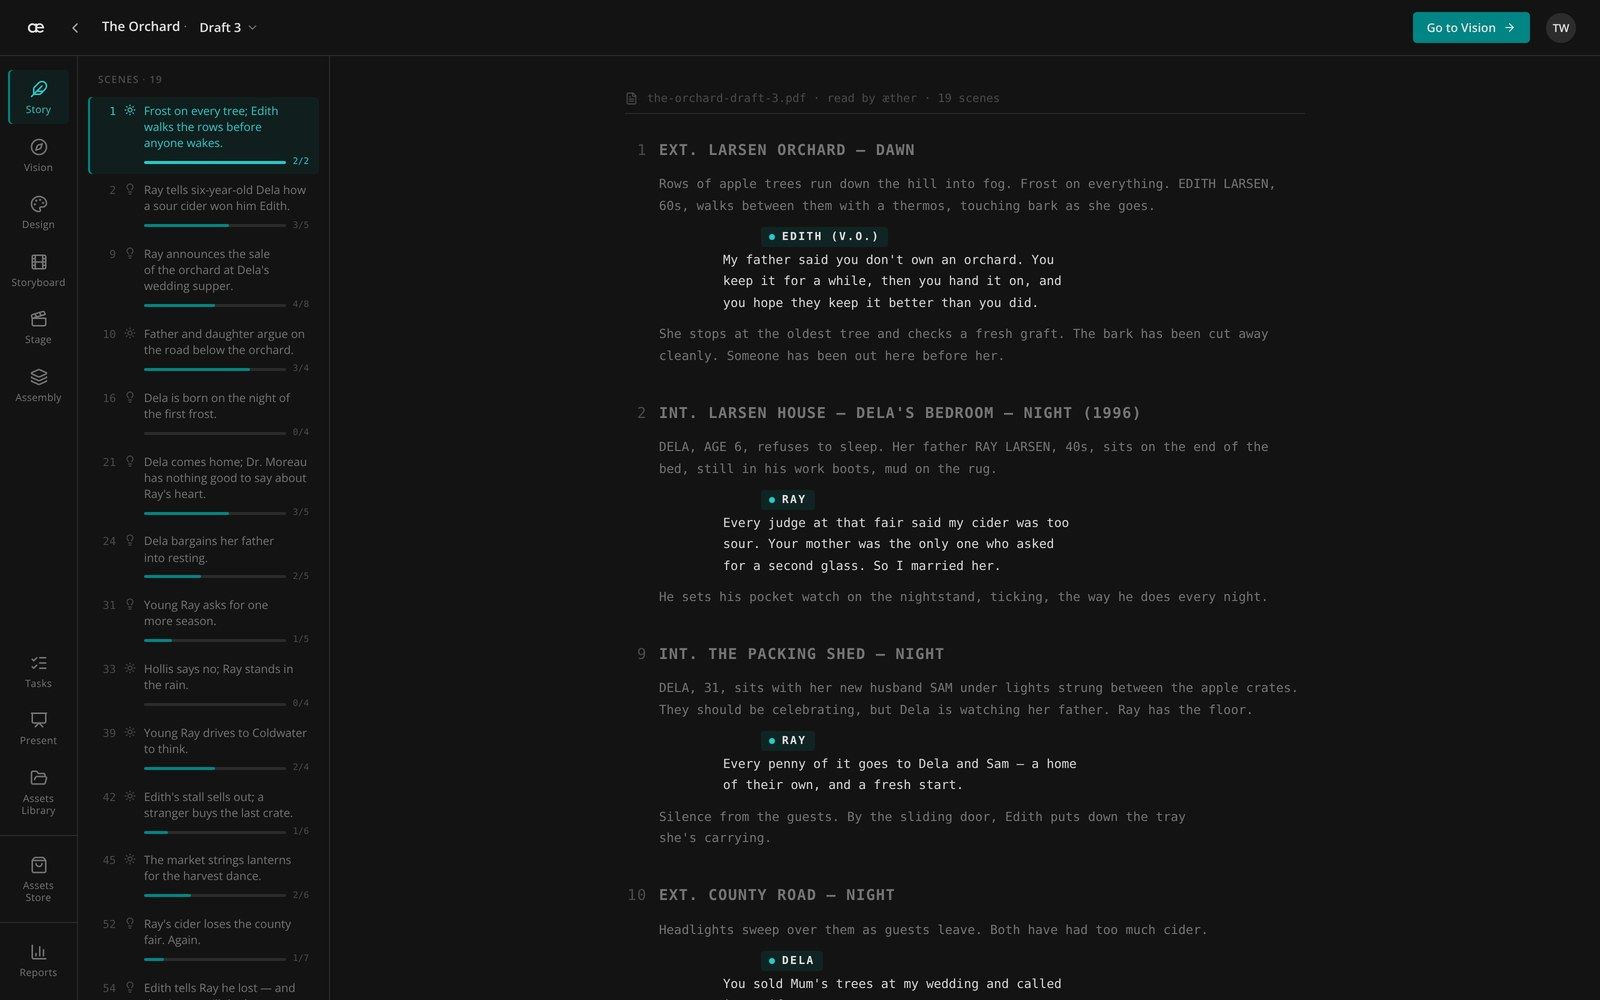Select scene 2 Ray tells six-year-old Dela
Image resolution: width=1600 pixels, height=1000 pixels.
203,206
